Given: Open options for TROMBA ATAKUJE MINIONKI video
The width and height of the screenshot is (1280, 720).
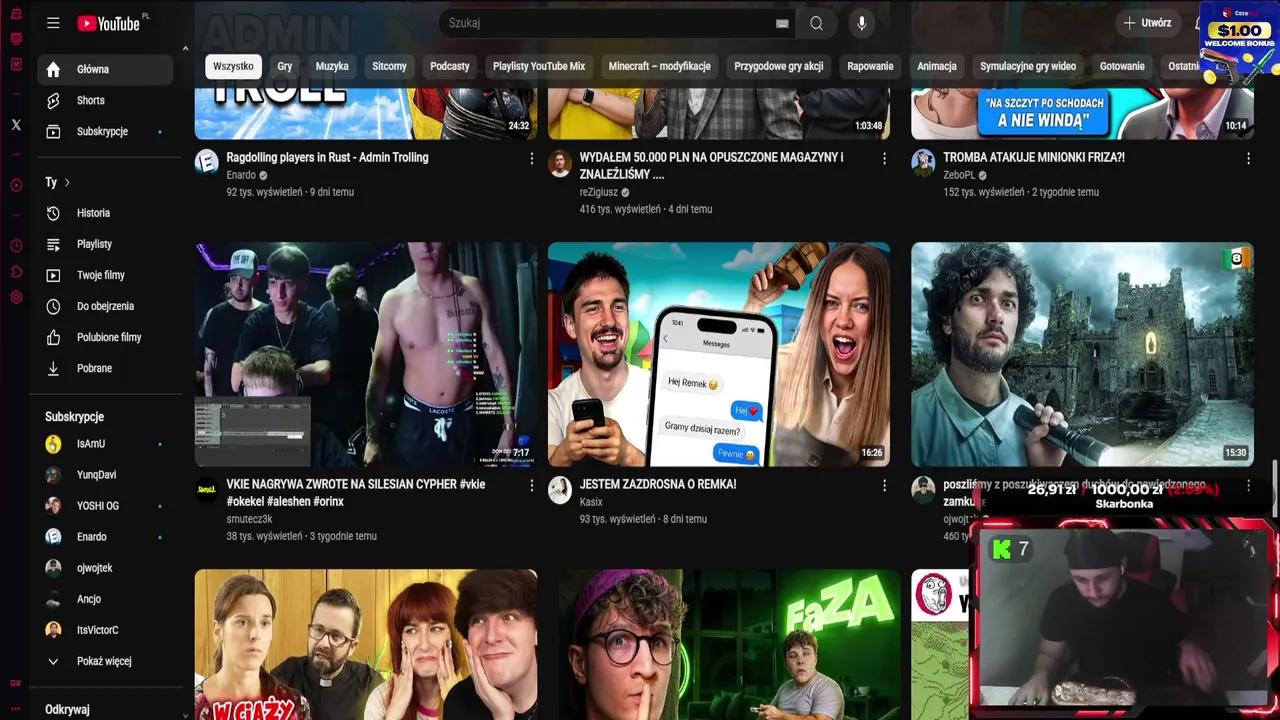Looking at the screenshot, I should [x=1248, y=158].
